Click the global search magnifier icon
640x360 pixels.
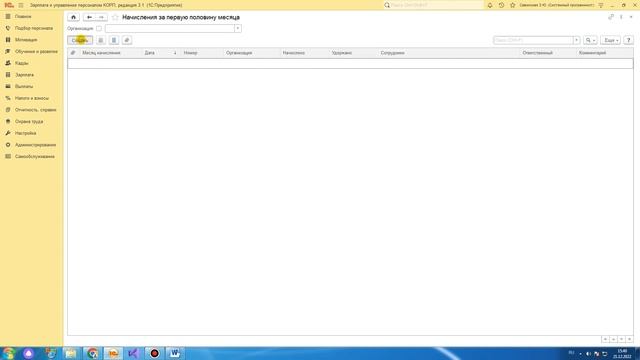point(387,5)
